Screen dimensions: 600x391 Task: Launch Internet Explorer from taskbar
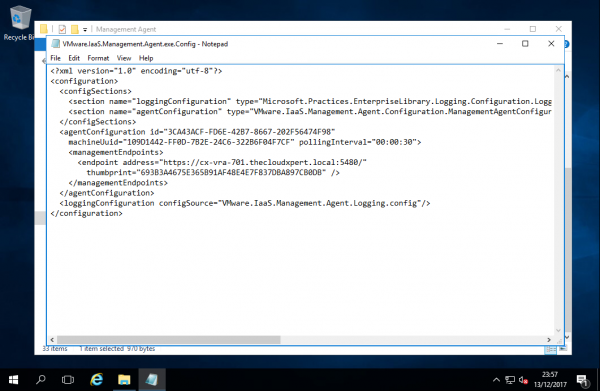tap(96, 380)
